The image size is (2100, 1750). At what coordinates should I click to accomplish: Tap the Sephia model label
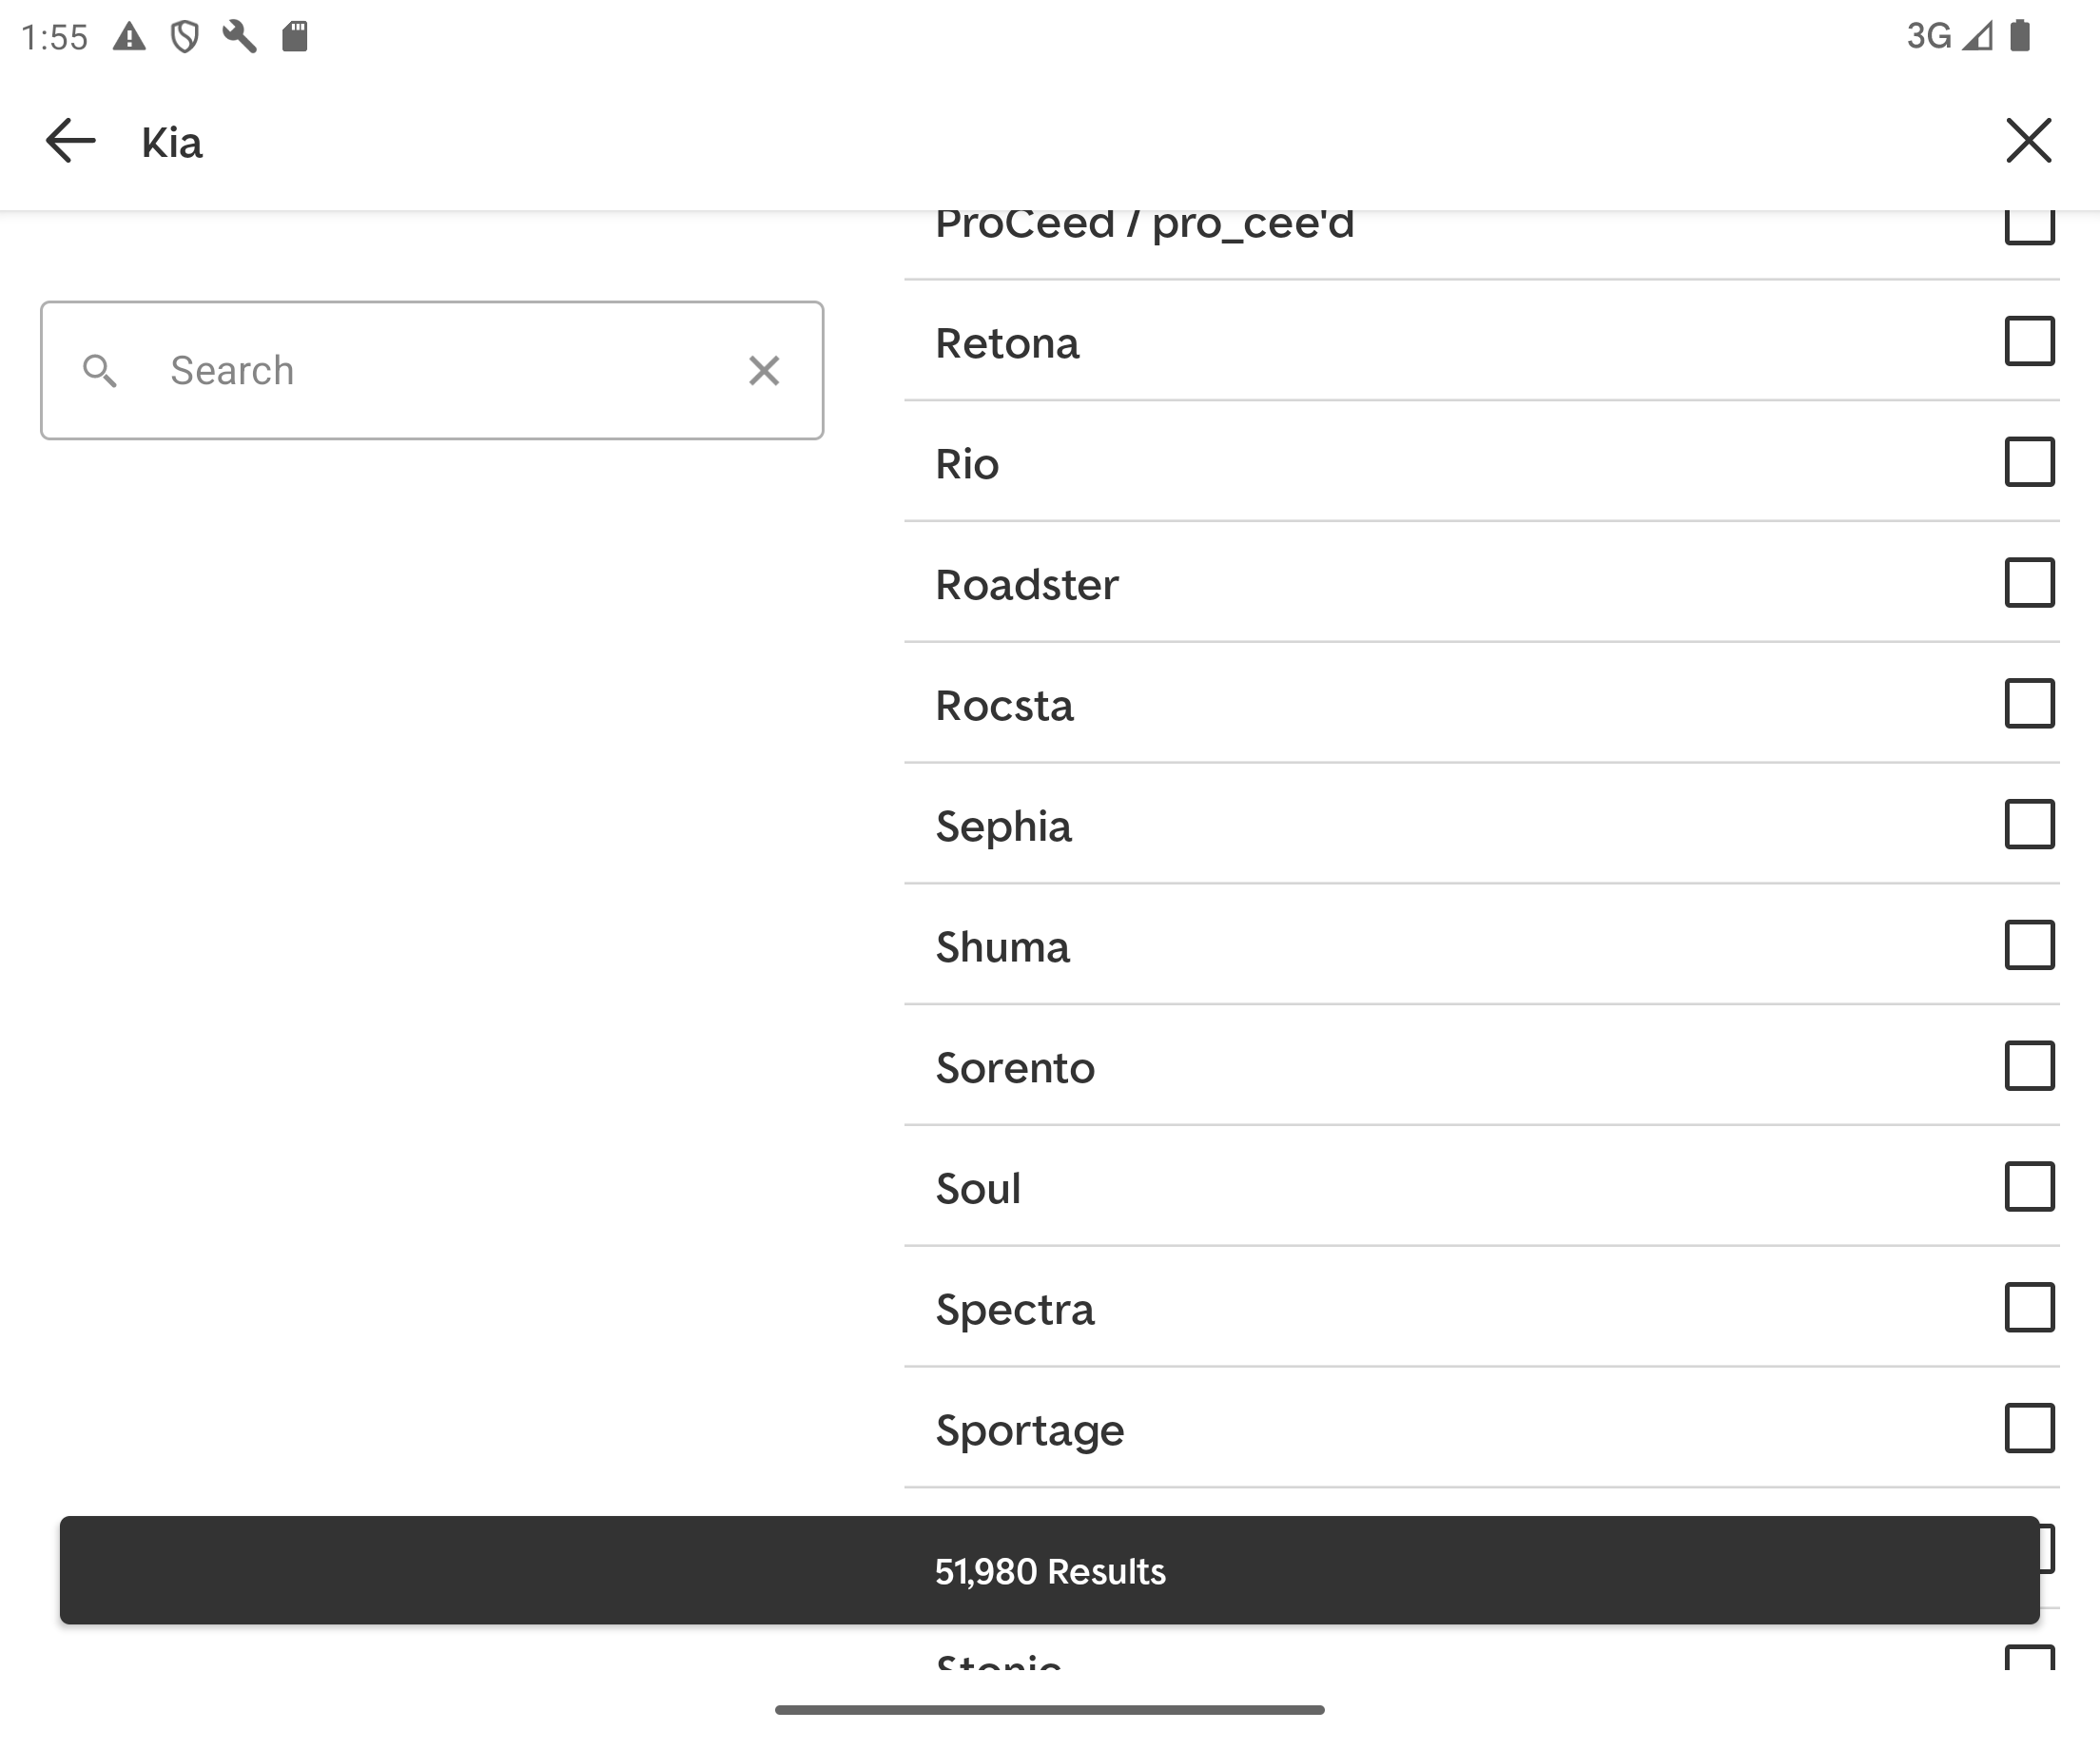click(x=1004, y=828)
